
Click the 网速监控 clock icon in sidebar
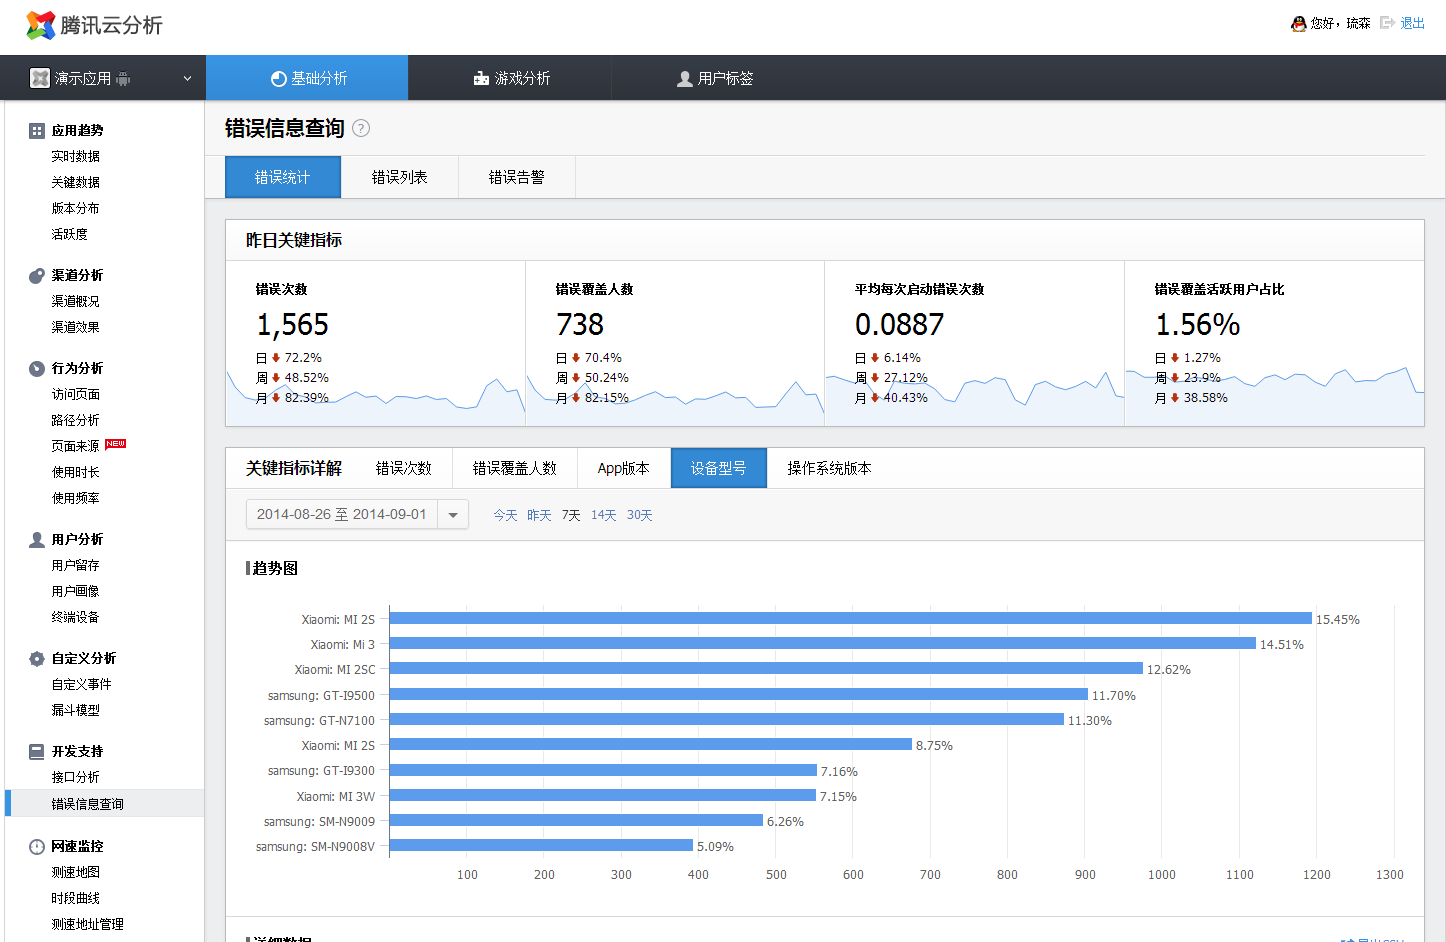click(37, 847)
